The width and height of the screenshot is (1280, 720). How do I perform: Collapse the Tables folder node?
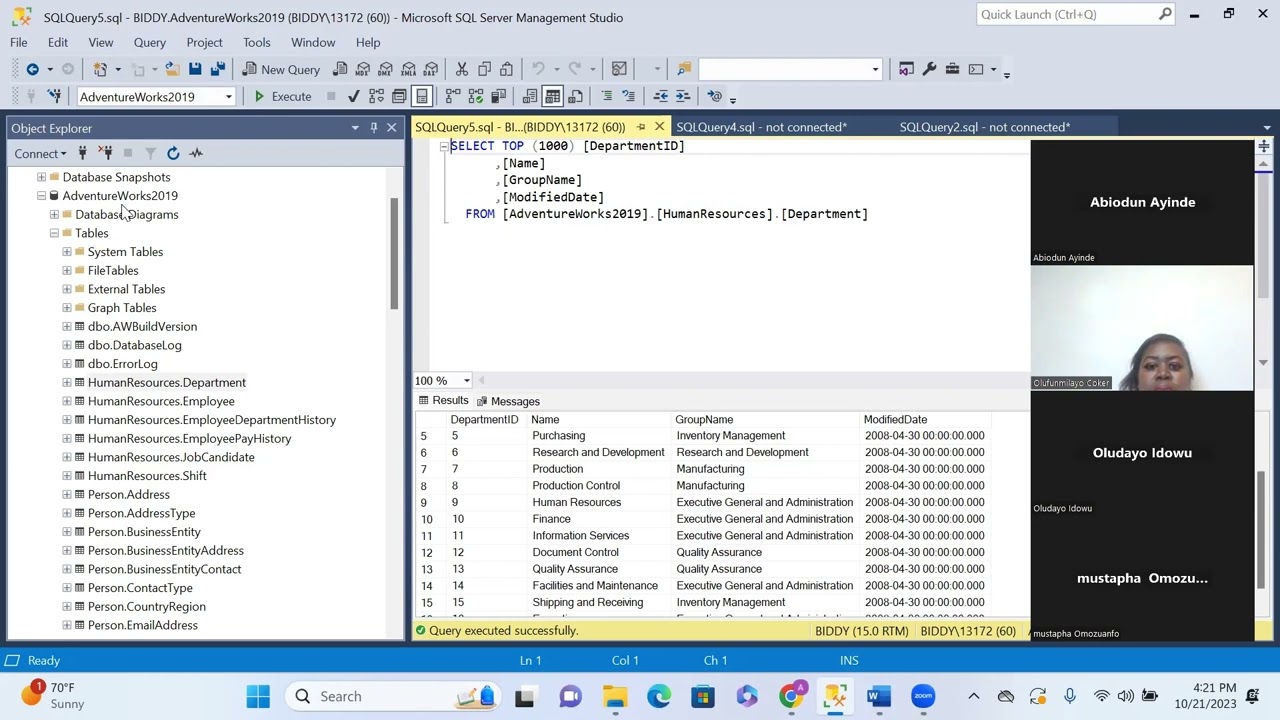click(54, 233)
